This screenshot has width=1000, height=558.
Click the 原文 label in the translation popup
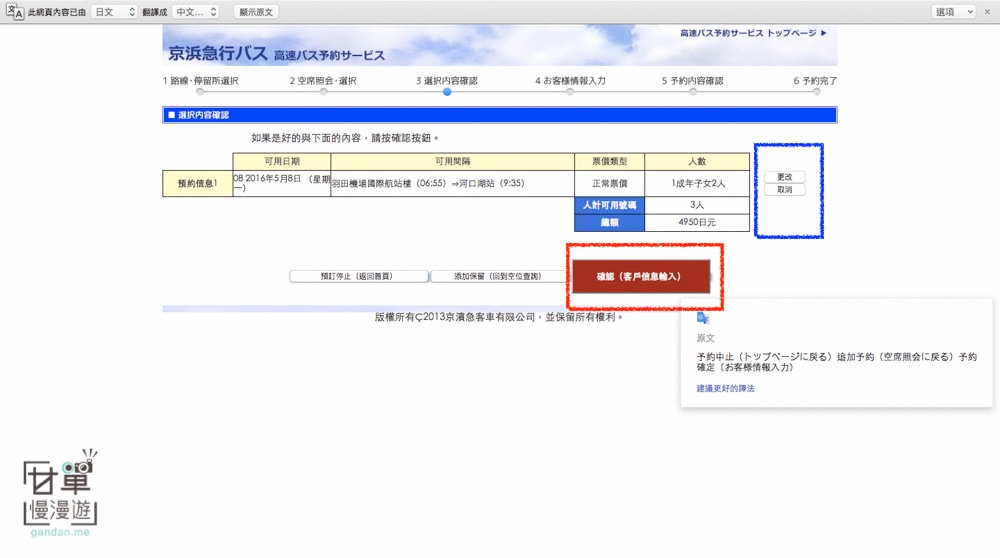(705, 338)
